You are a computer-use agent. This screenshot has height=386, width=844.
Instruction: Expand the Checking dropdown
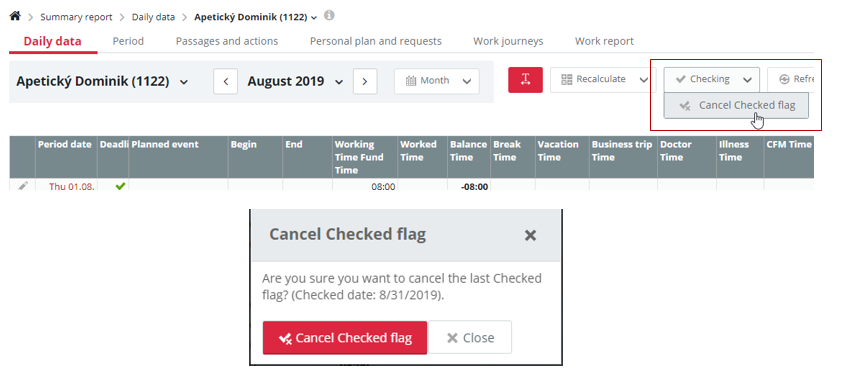coord(712,80)
